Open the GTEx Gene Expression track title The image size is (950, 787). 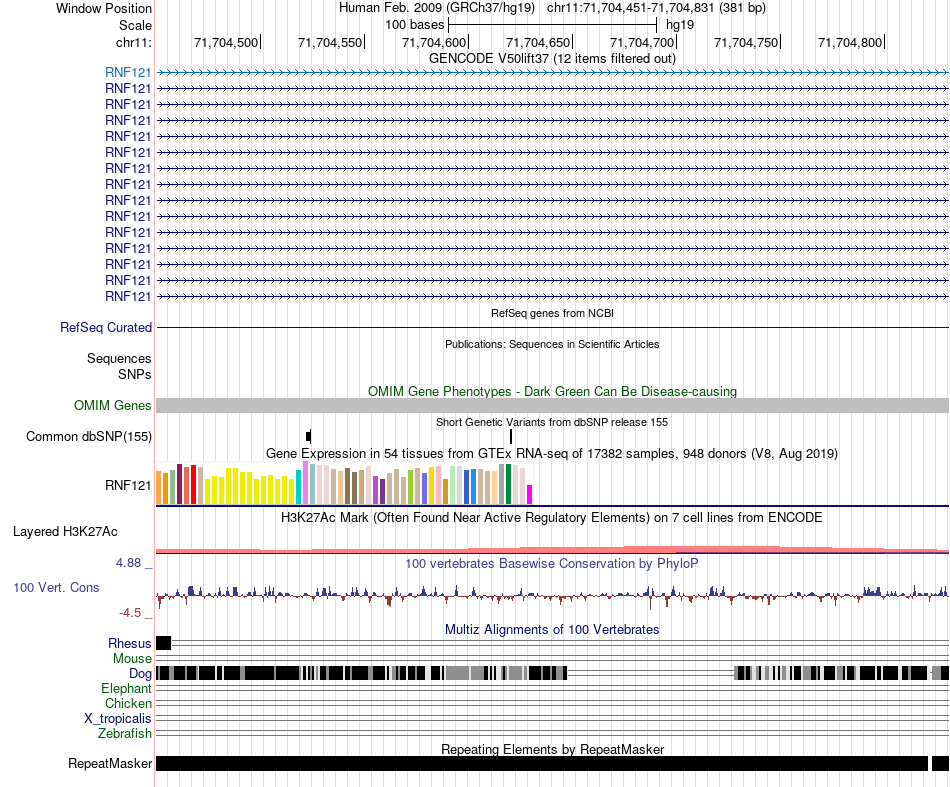pos(552,454)
